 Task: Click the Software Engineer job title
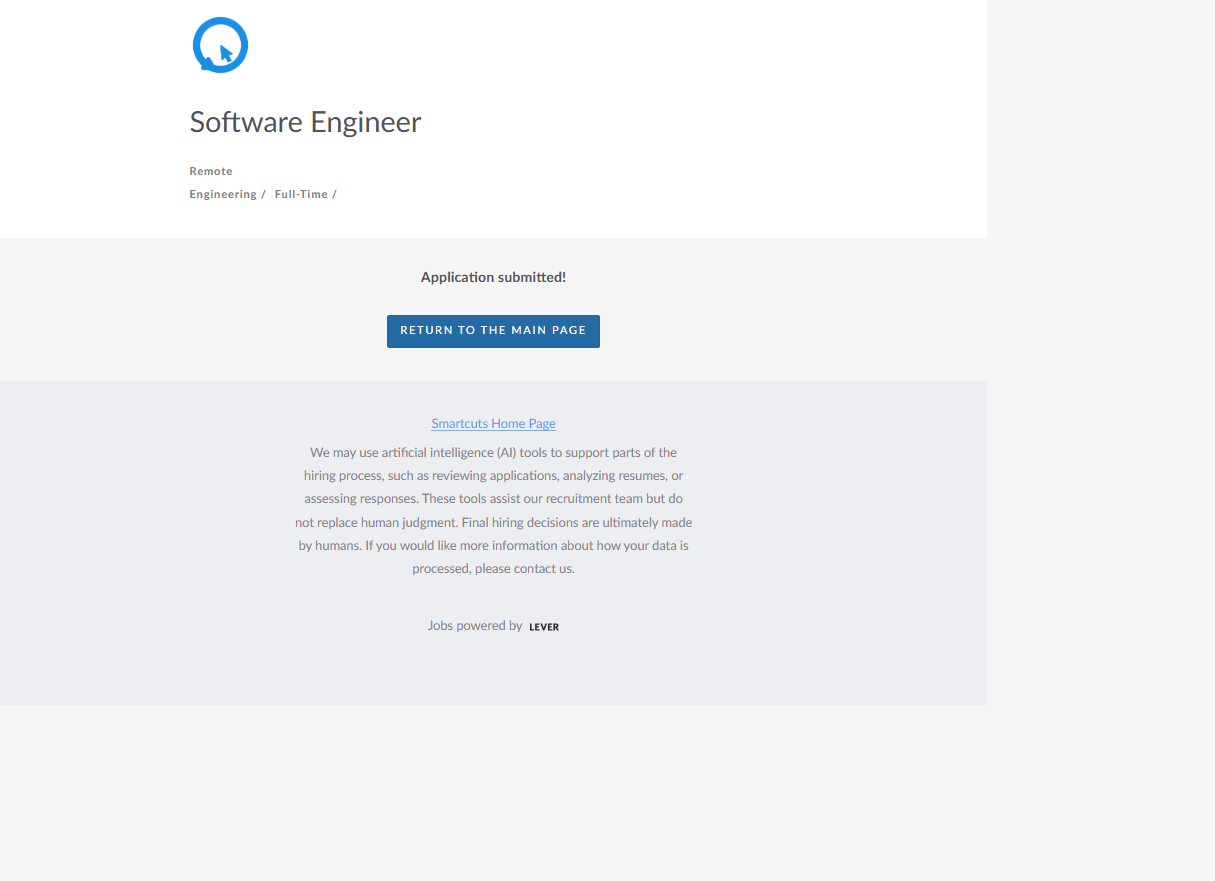305,122
